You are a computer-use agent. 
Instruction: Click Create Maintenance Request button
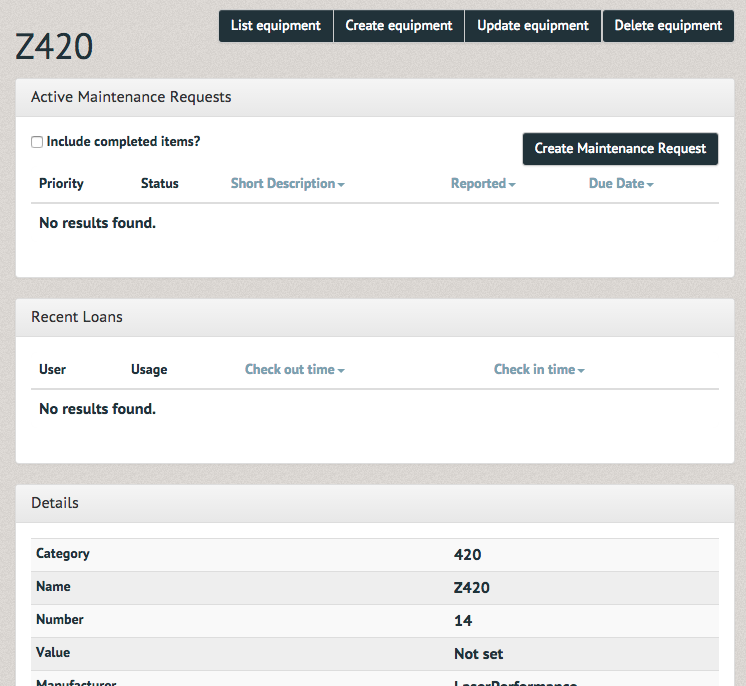620,149
